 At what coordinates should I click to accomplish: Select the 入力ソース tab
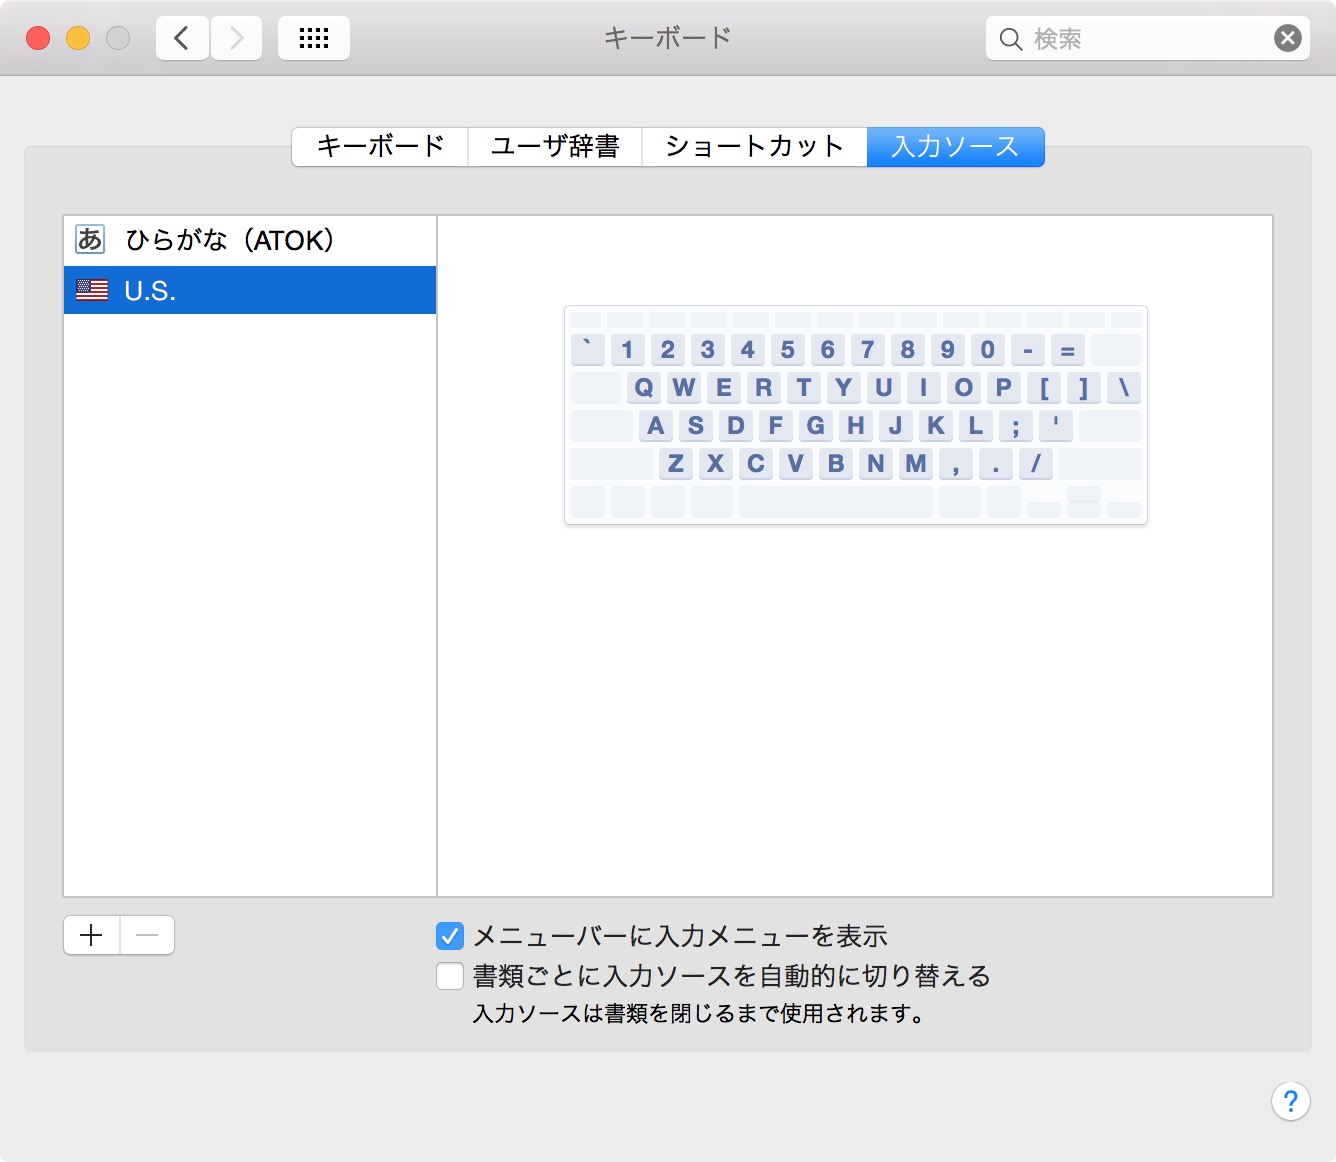955,147
